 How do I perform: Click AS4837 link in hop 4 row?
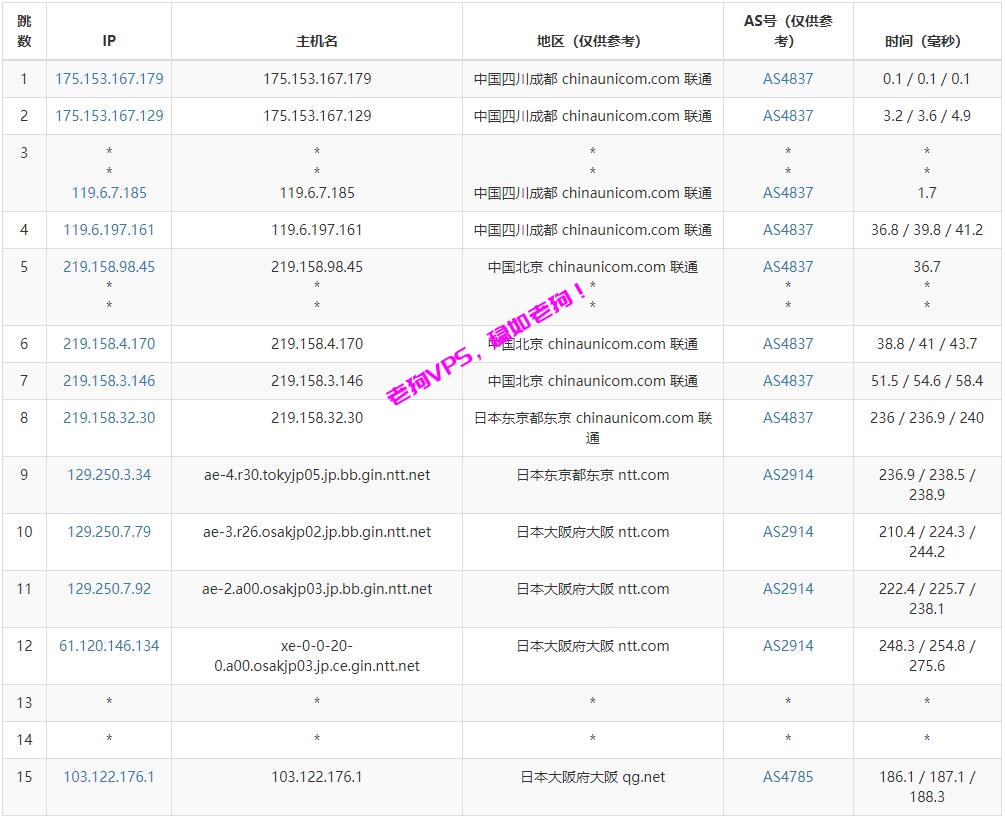pos(788,230)
